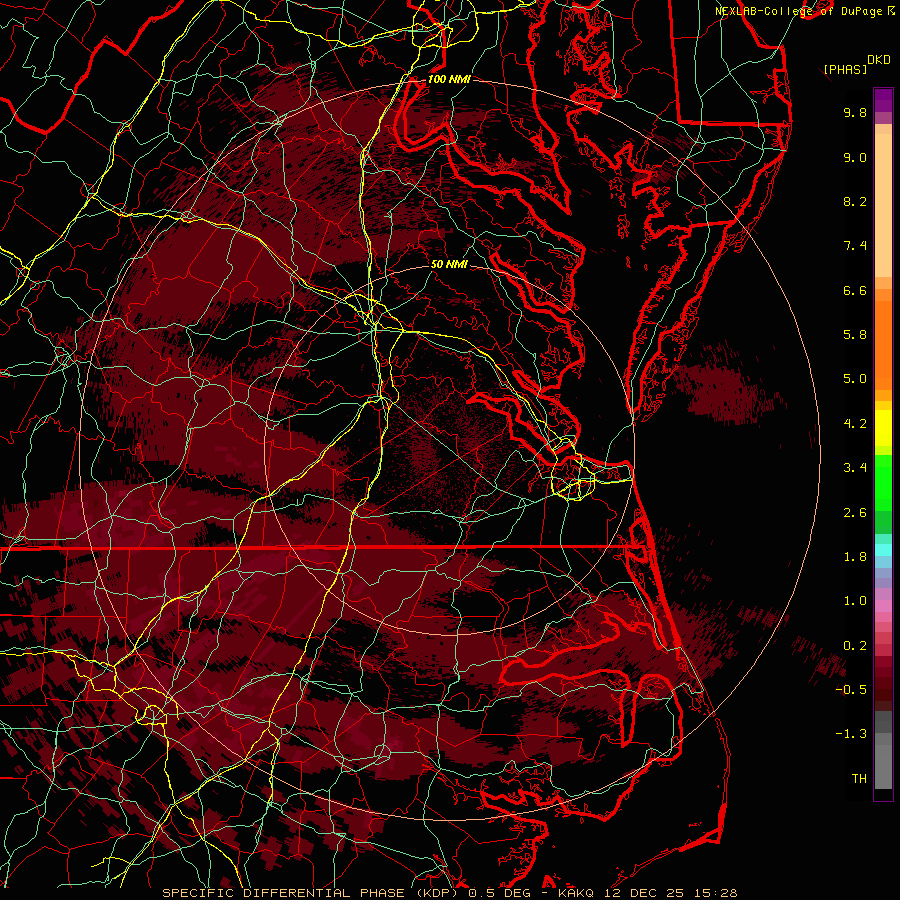
Task: Click the 4.2 value on the color scale
Action: [x=855, y=424]
